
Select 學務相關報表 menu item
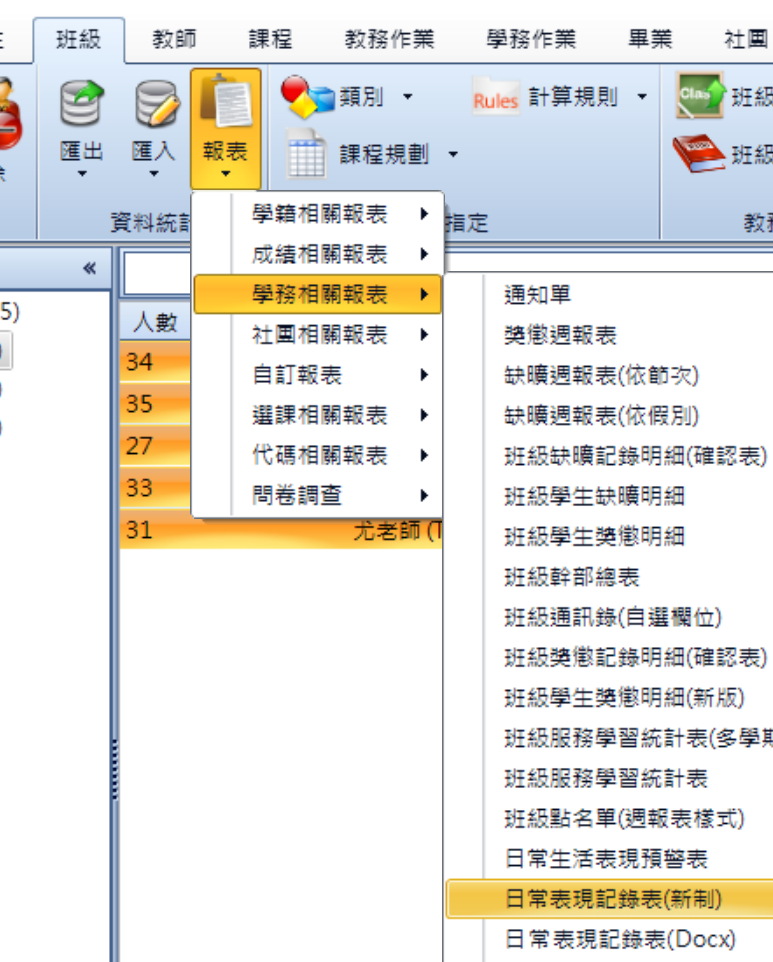pos(318,294)
